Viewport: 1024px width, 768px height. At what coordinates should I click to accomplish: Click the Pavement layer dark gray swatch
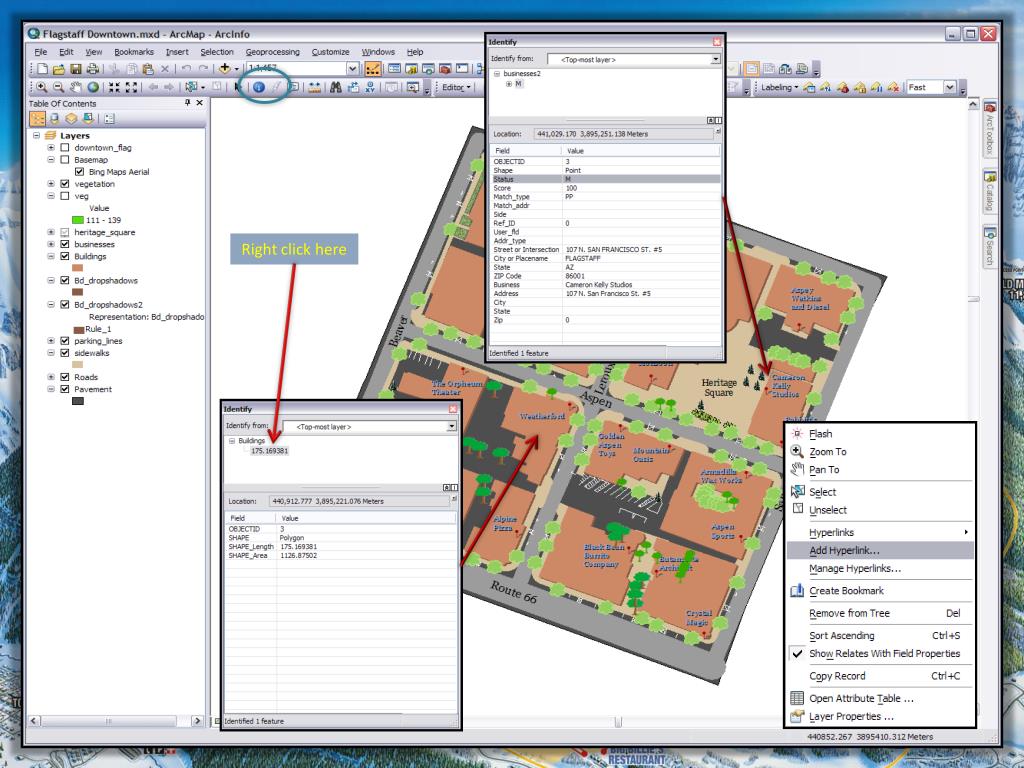coord(78,401)
